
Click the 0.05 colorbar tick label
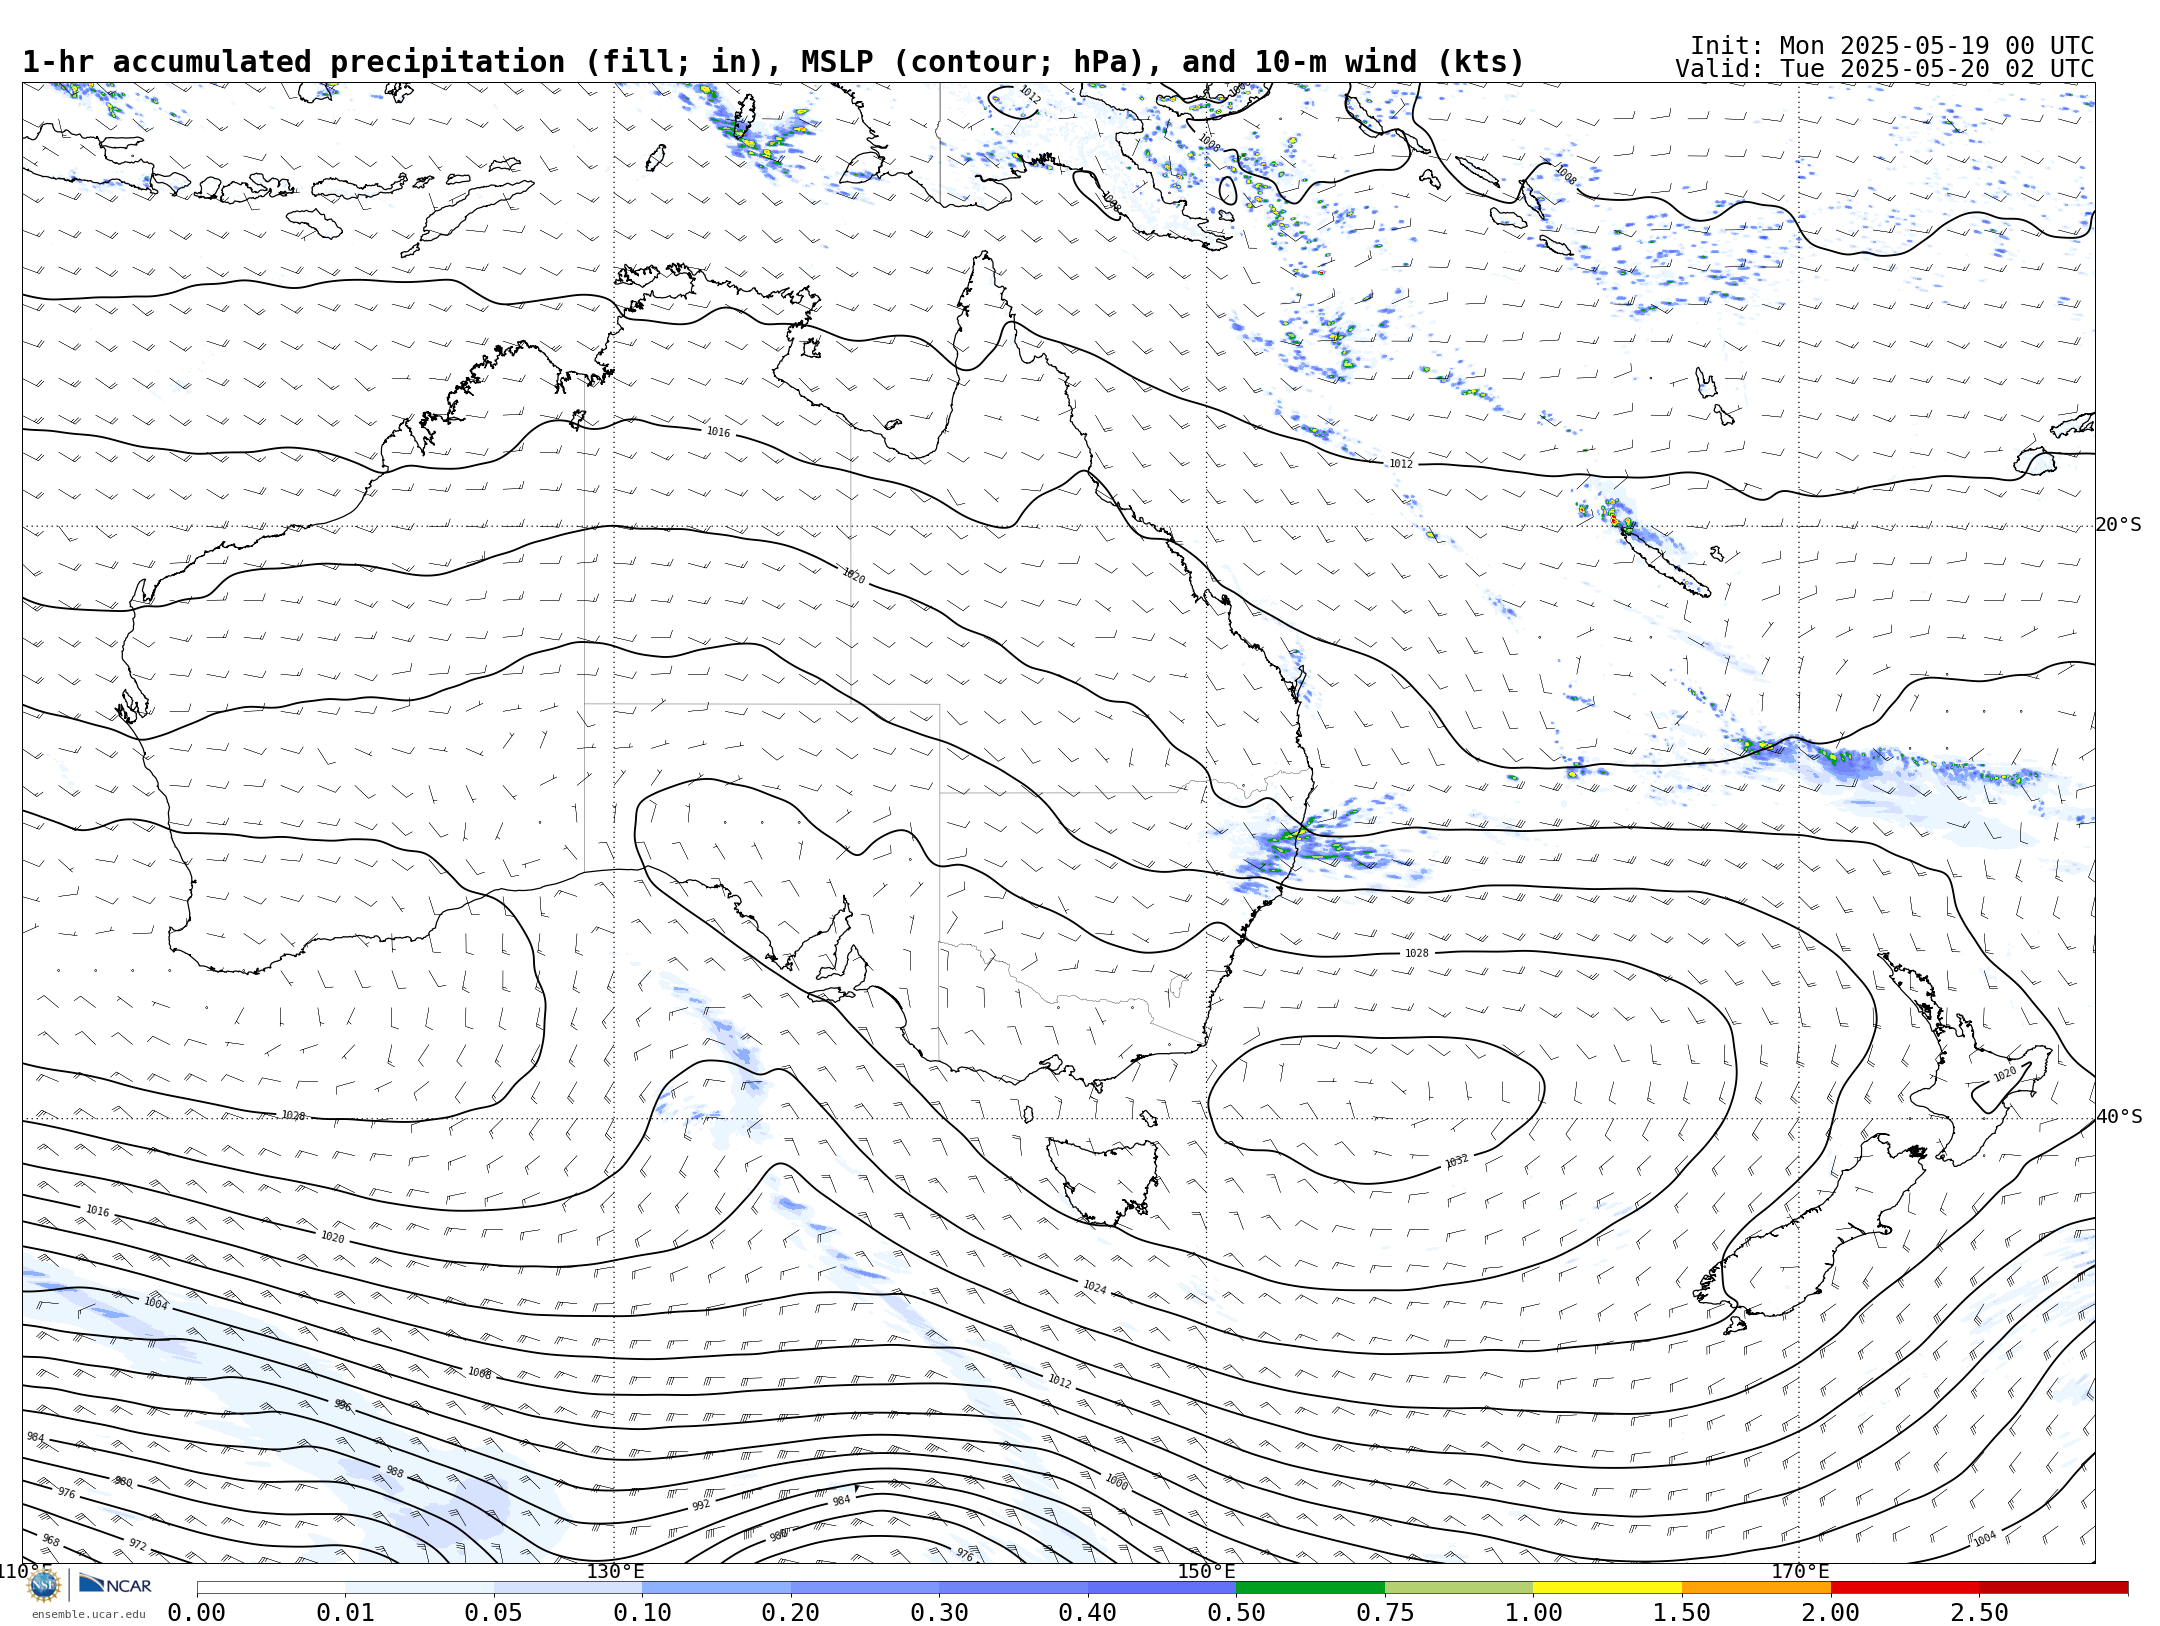coord(494,1613)
